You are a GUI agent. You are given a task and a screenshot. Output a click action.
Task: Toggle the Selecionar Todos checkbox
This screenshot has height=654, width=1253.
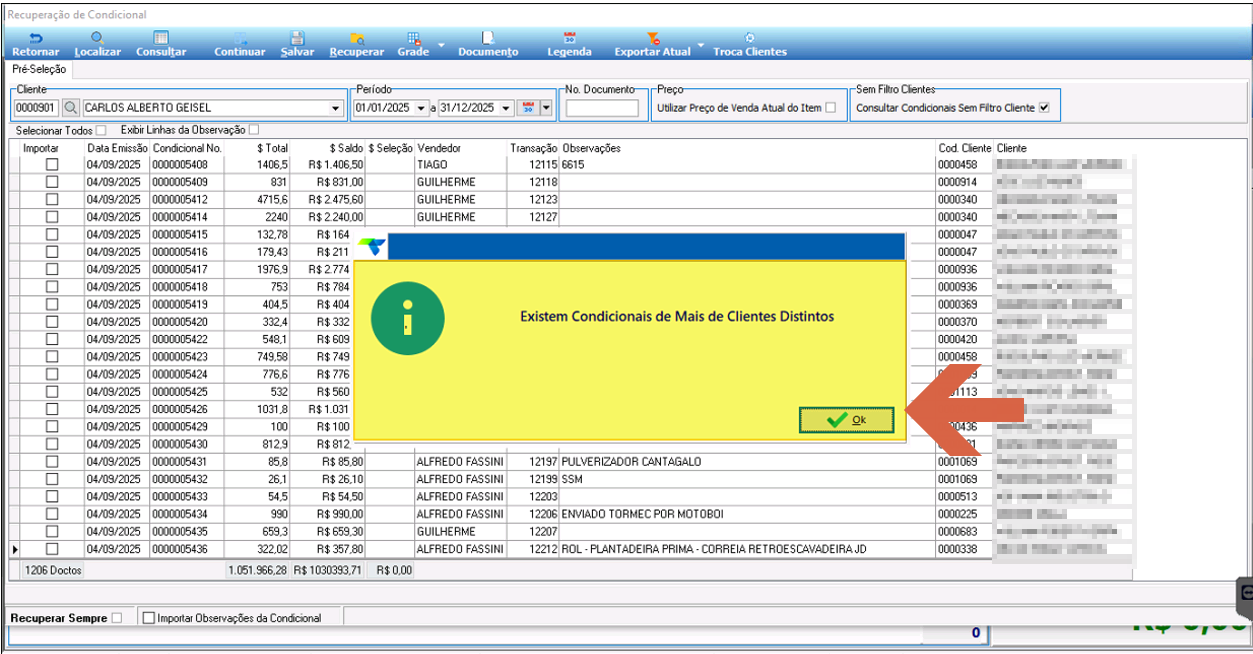tap(101, 131)
